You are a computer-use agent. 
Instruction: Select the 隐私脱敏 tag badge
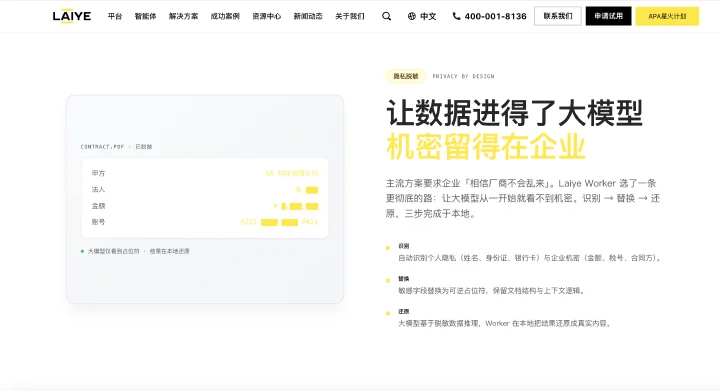click(406, 76)
